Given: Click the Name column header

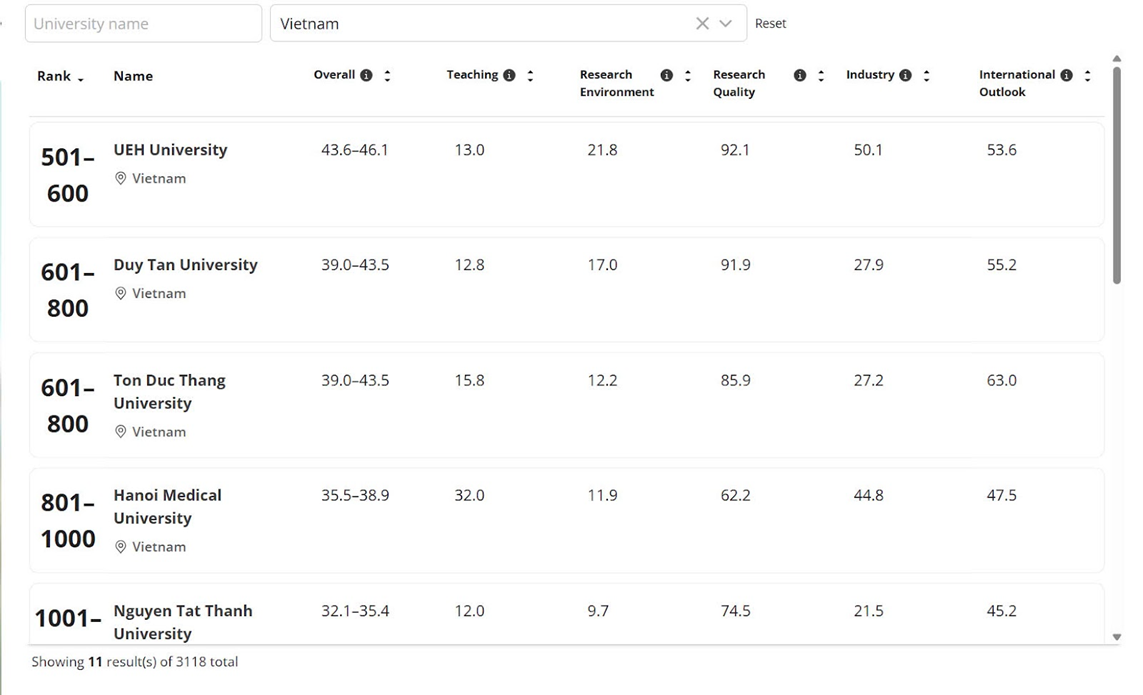Looking at the screenshot, I should [133, 76].
